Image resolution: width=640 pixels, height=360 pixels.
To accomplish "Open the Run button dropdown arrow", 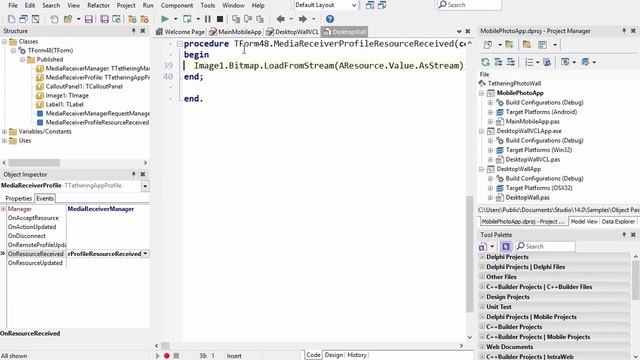I will tap(176, 19).
